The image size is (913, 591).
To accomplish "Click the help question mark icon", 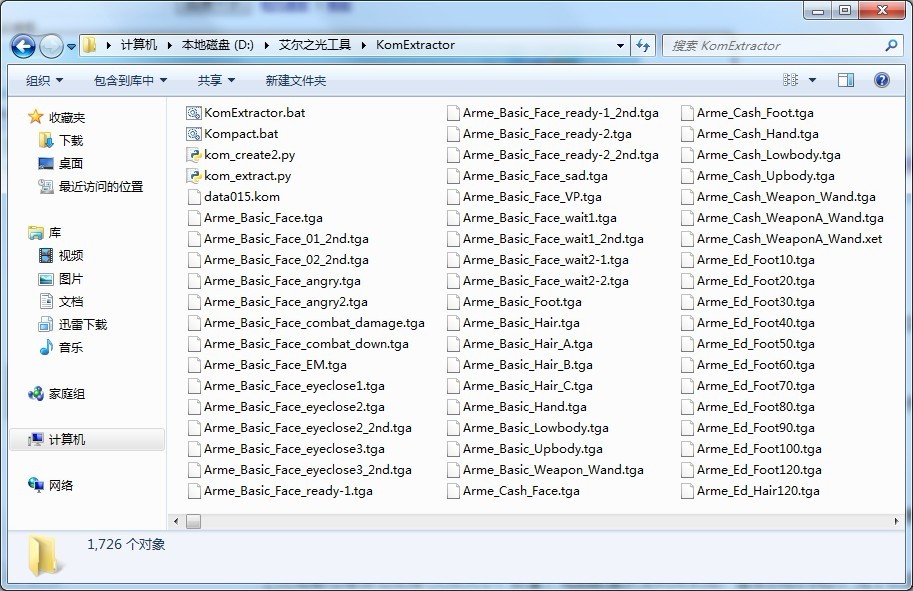I will click(x=882, y=80).
